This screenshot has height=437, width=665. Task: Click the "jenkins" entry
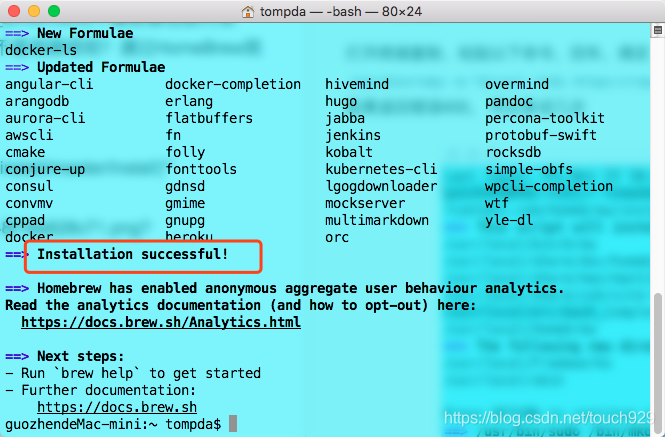[353, 135]
